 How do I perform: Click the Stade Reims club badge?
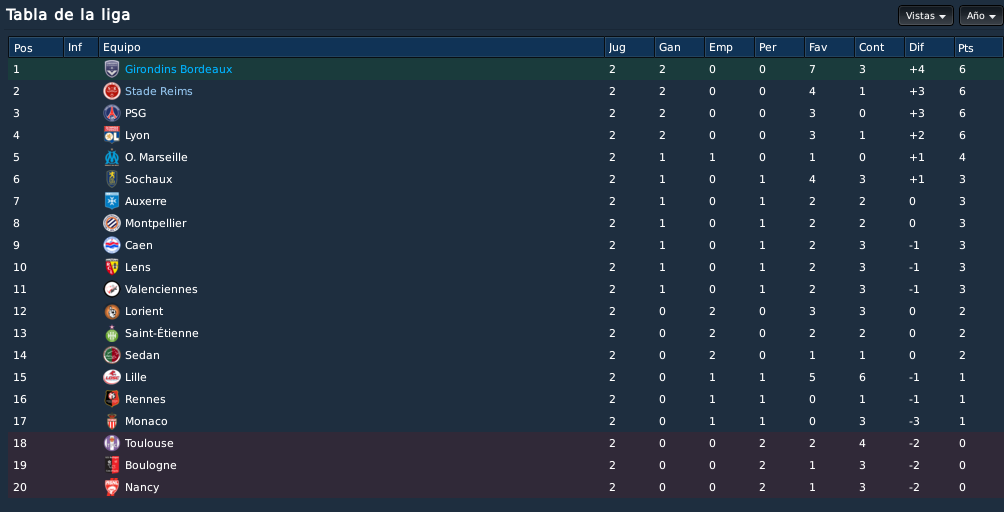click(x=112, y=91)
